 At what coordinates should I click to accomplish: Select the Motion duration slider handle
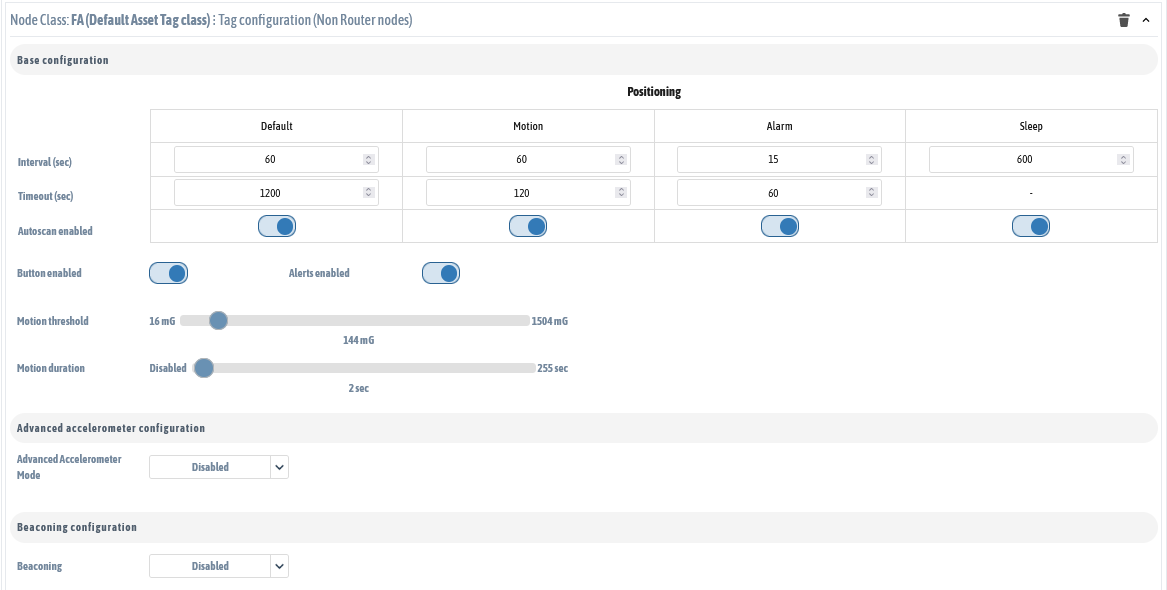coord(203,368)
